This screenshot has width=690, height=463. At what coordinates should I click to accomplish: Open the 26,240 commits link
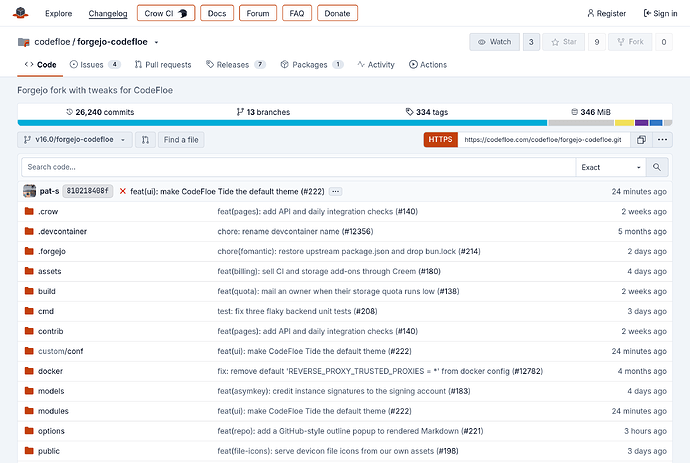pos(100,112)
